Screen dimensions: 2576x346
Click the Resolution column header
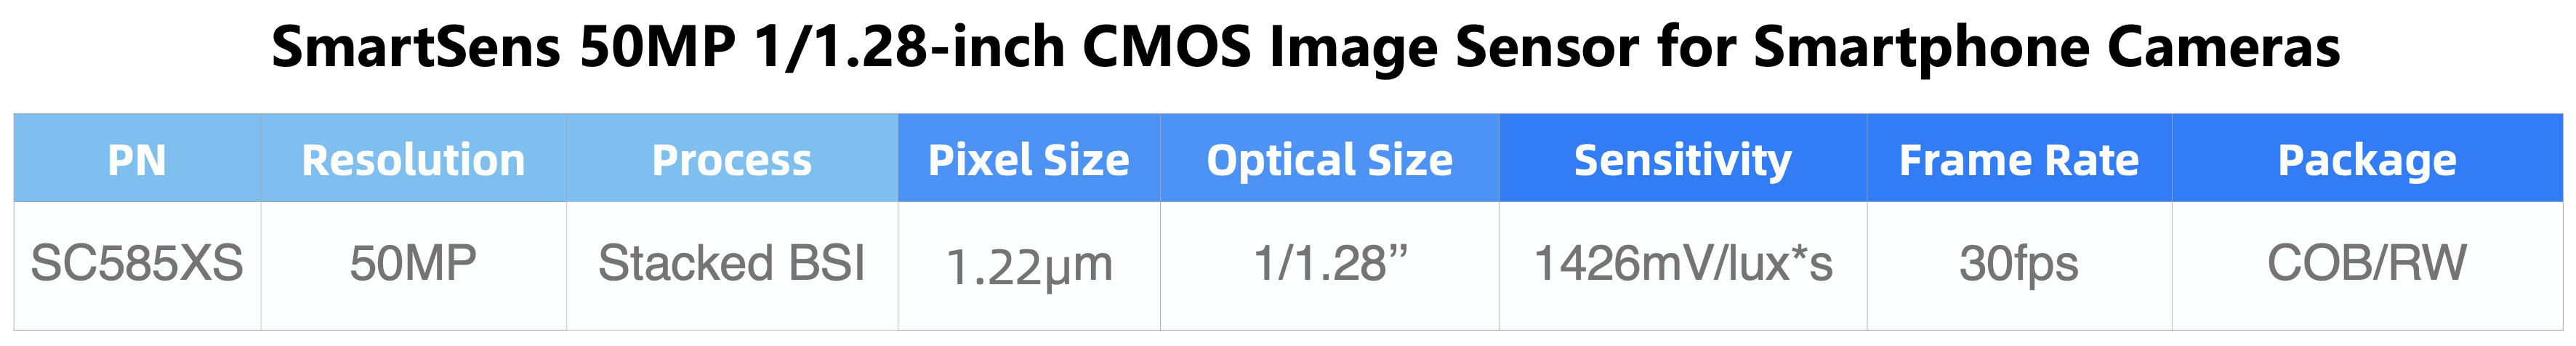point(413,160)
